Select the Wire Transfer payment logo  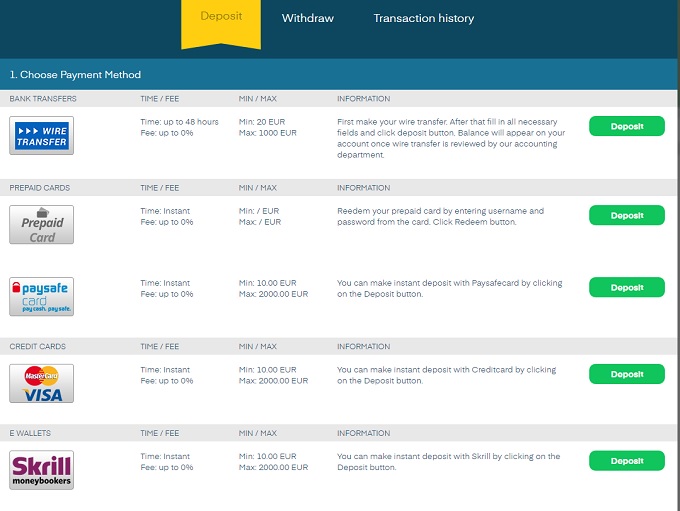point(41,136)
